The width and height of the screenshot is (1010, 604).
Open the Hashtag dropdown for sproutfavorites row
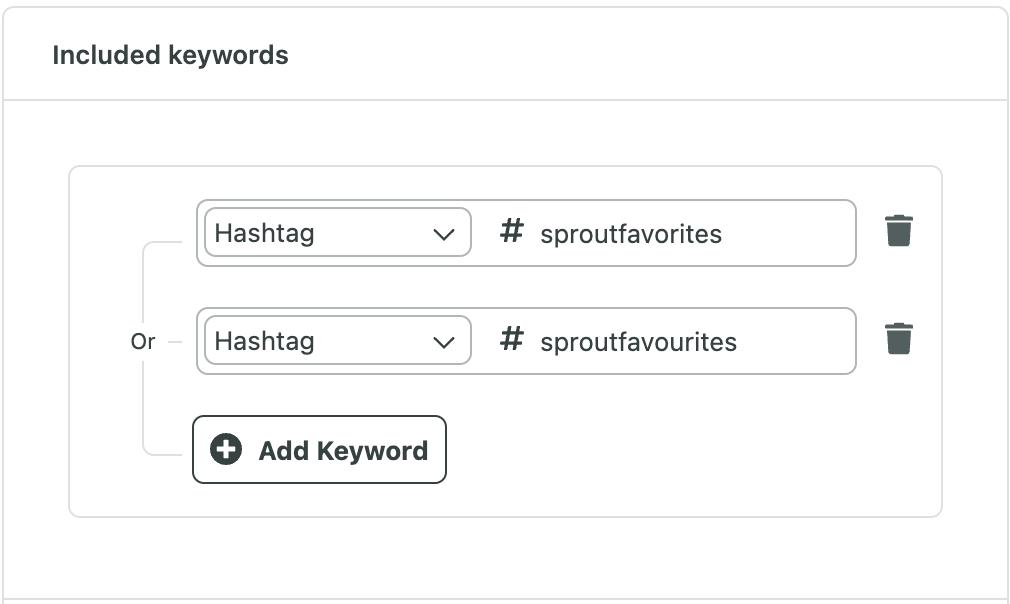[x=338, y=232]
